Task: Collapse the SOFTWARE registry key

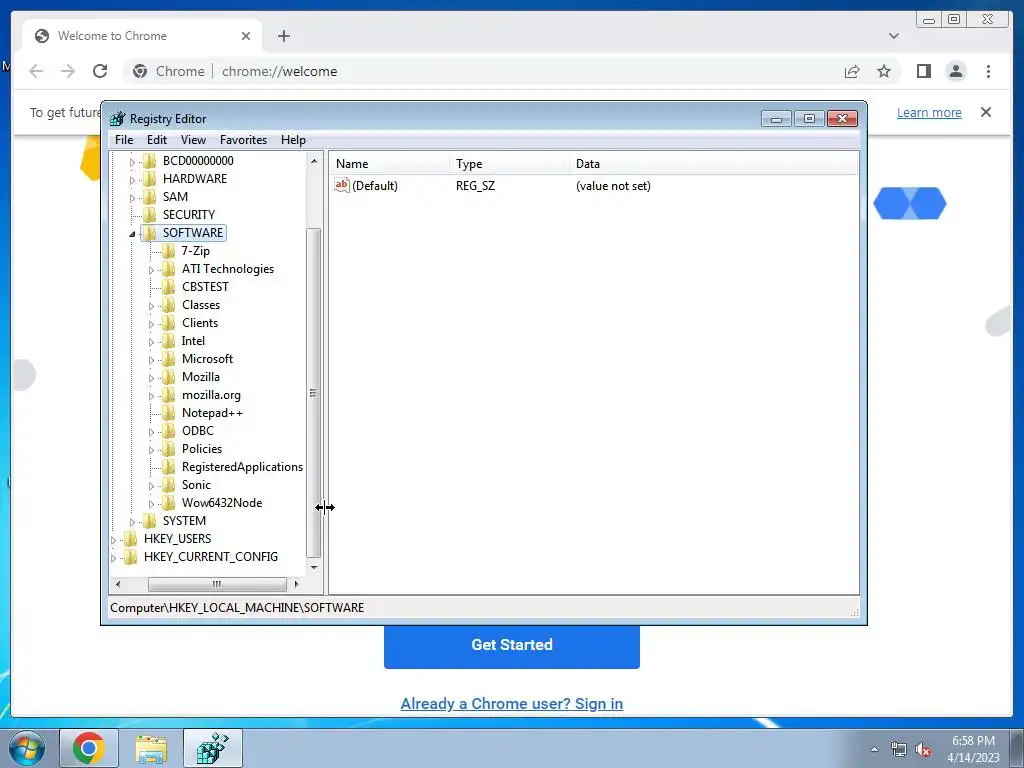Action: click(133, 234)
